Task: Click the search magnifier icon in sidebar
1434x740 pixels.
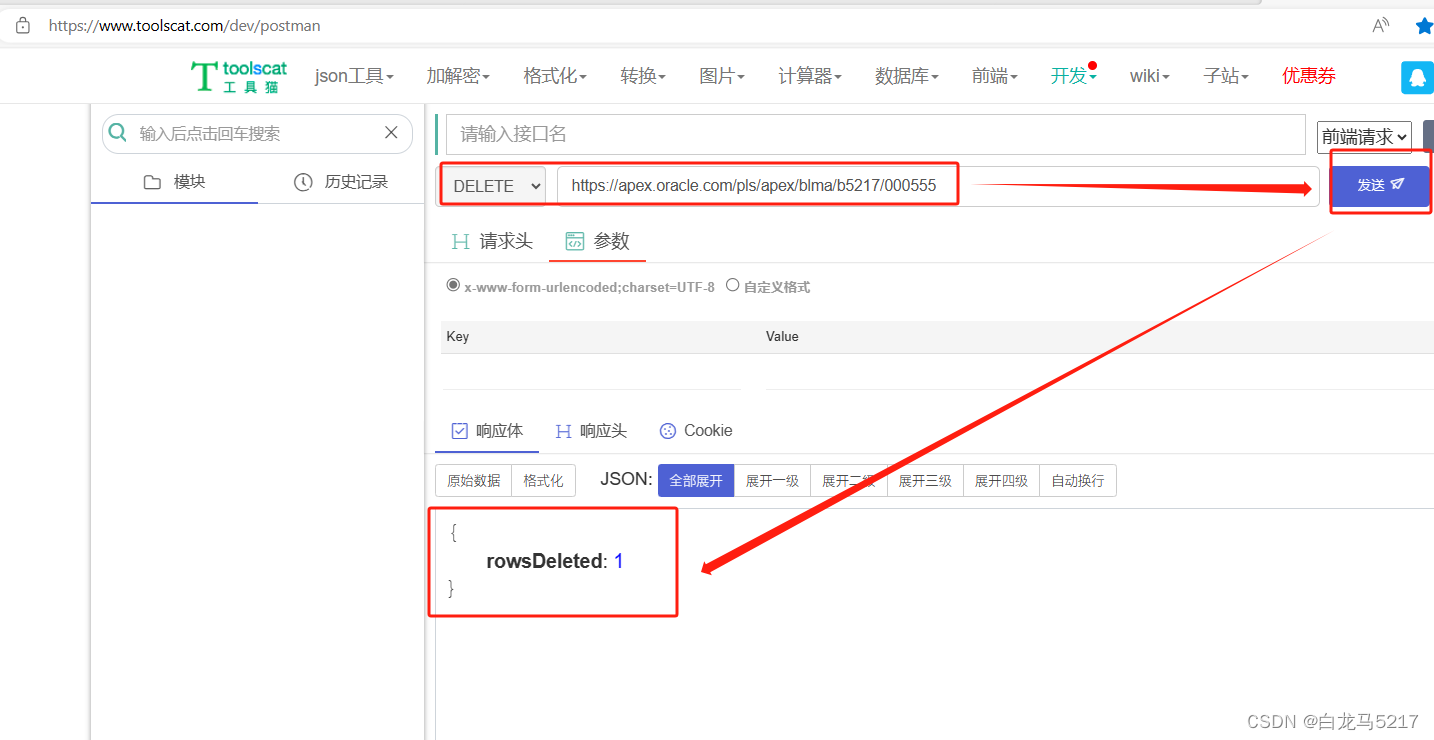Action: [118, 133]
